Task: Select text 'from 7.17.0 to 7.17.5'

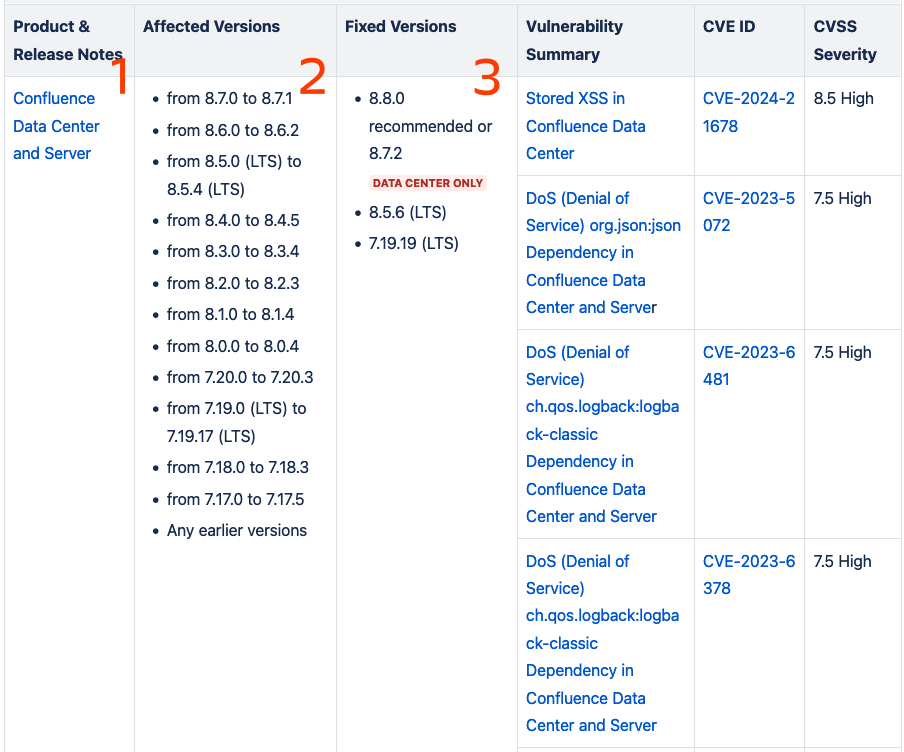Action: tap(235, 499)
